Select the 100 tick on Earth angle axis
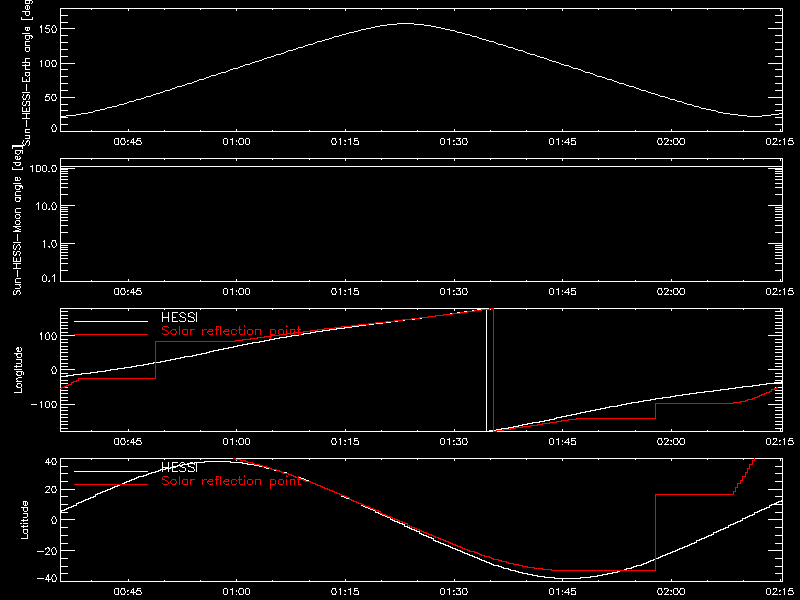Screen dimensions: 800x600 (x=48, y=64)
